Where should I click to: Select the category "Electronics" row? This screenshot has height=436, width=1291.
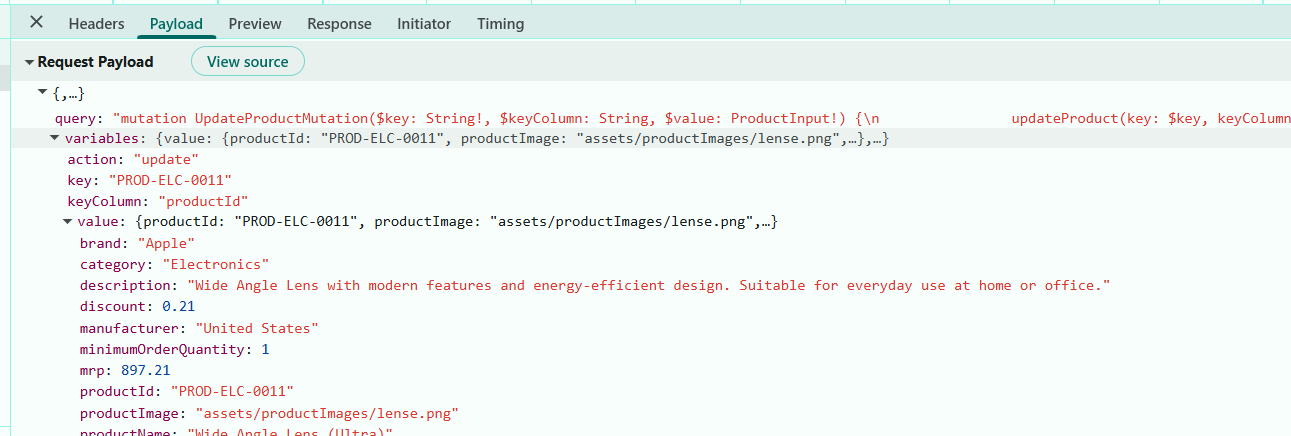click(174, 265)
